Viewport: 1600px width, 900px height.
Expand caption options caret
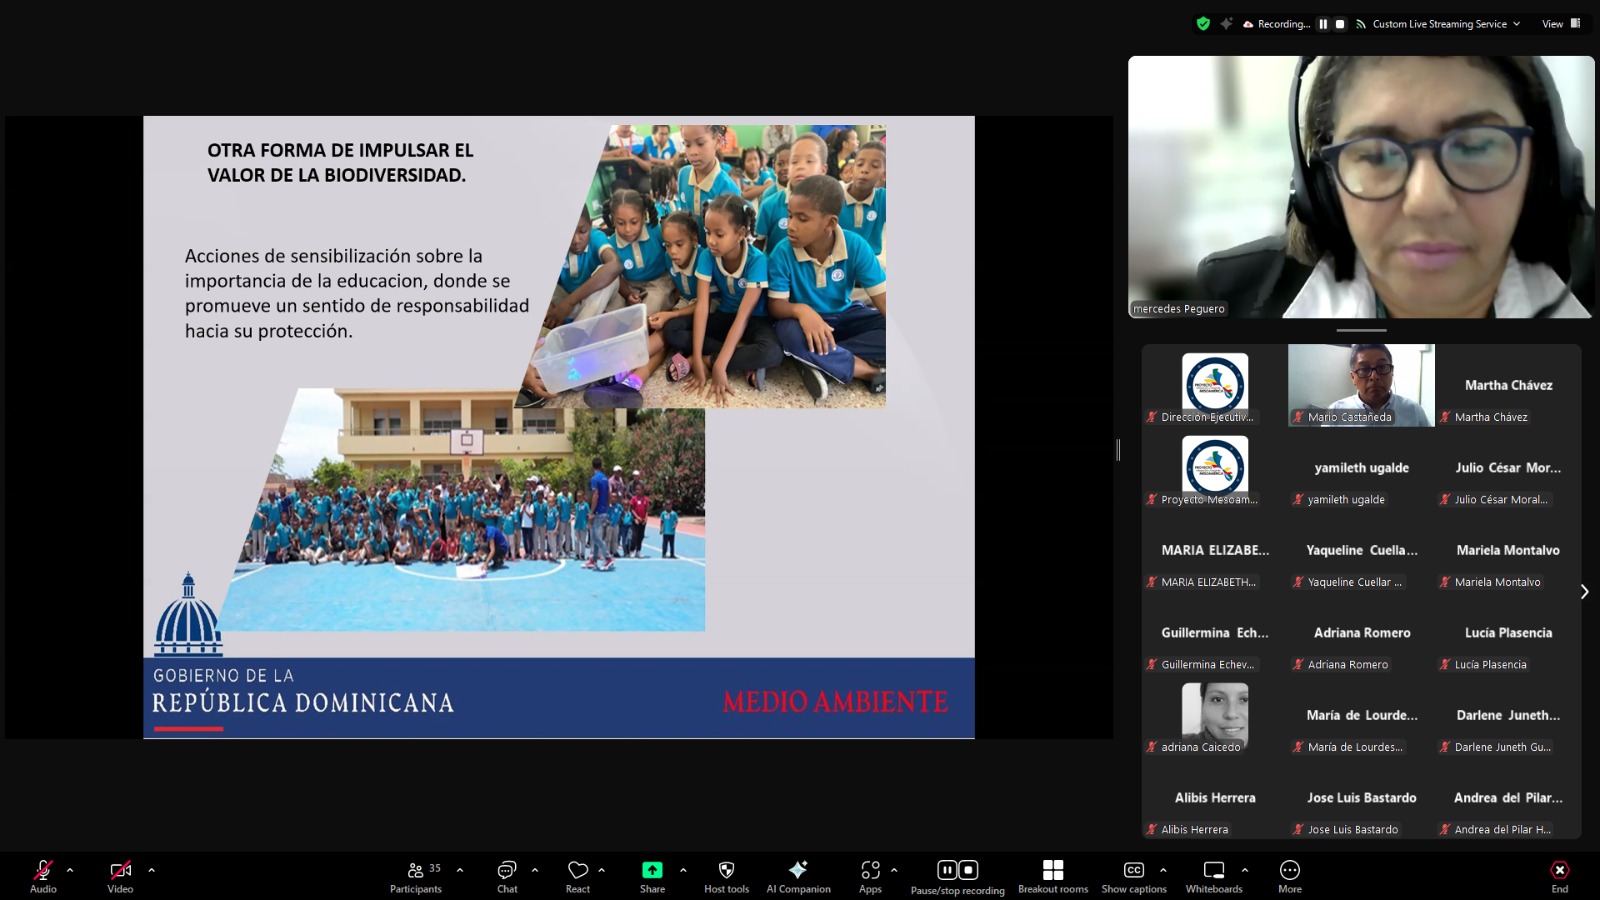coord(1163,870)
